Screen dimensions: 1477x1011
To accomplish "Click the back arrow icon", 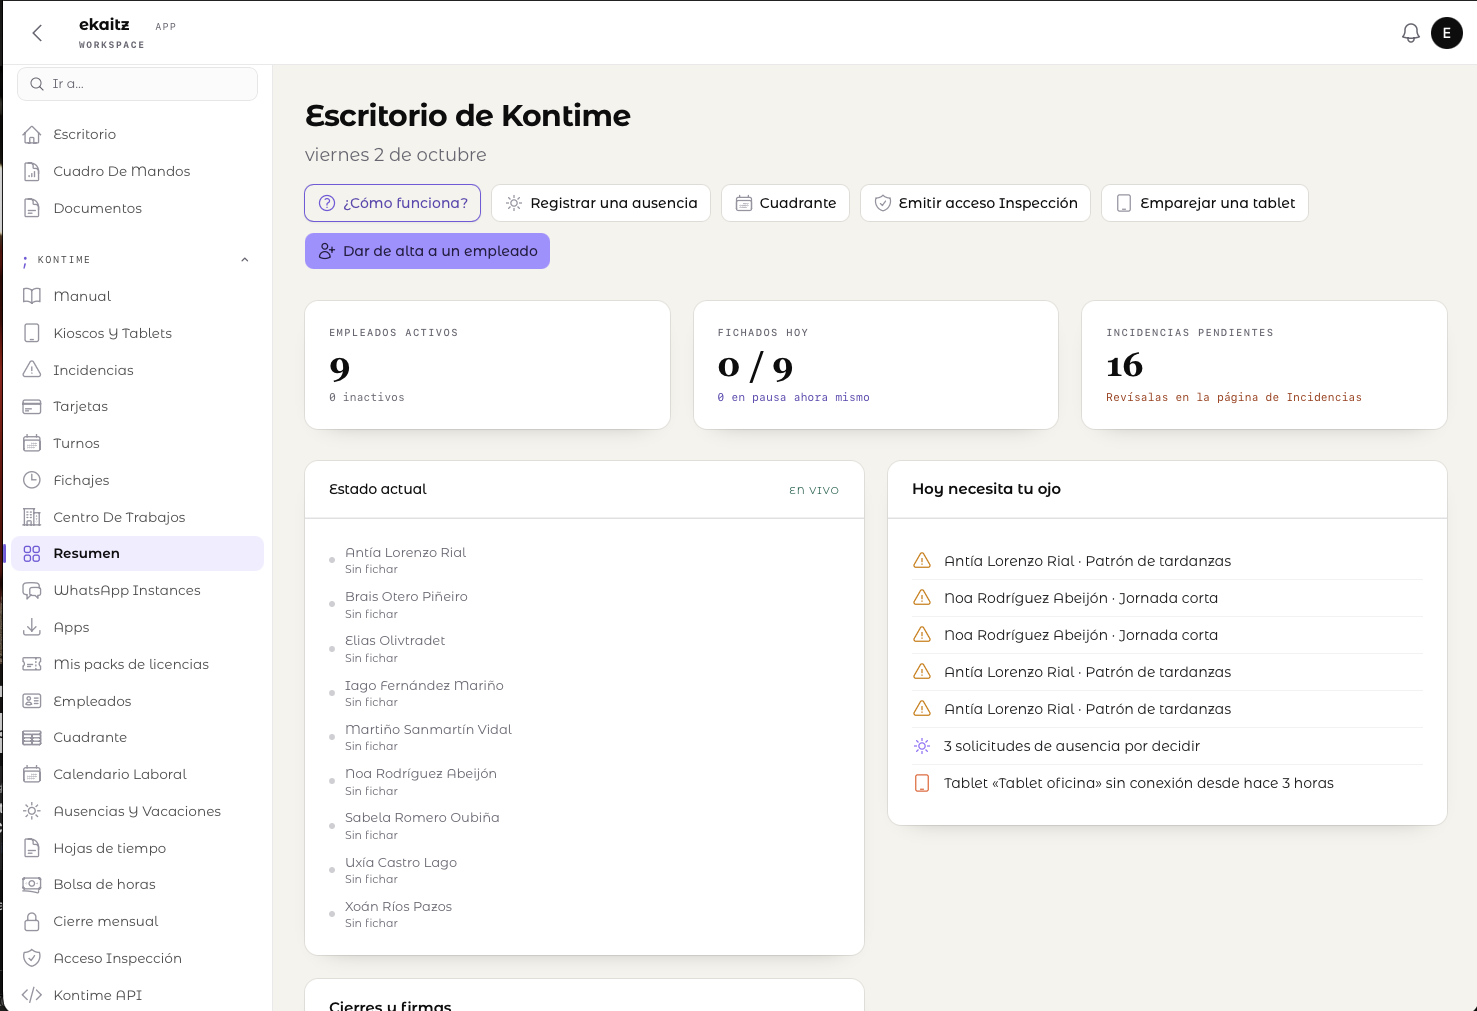I will tap(37, 33).
